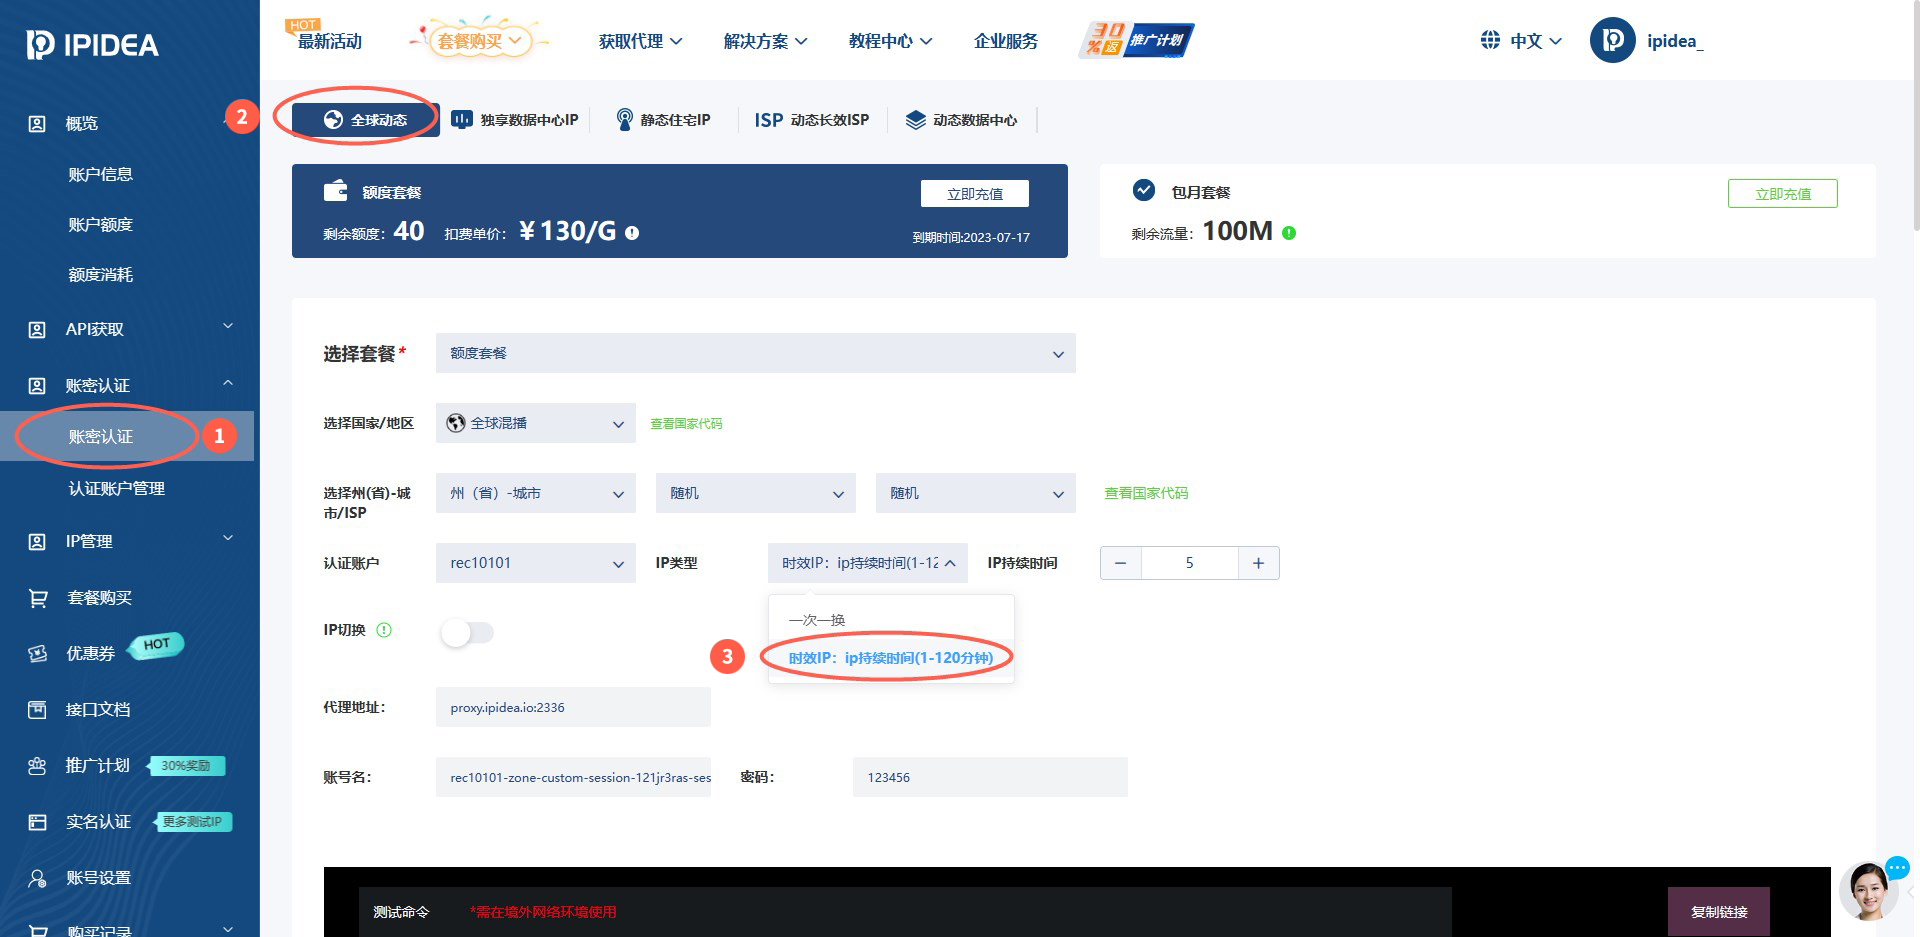Screen dimensions: 1920x937
Task: Click 查看国家代码 link beside city dropdowns
Action: tap(1146, 493)
